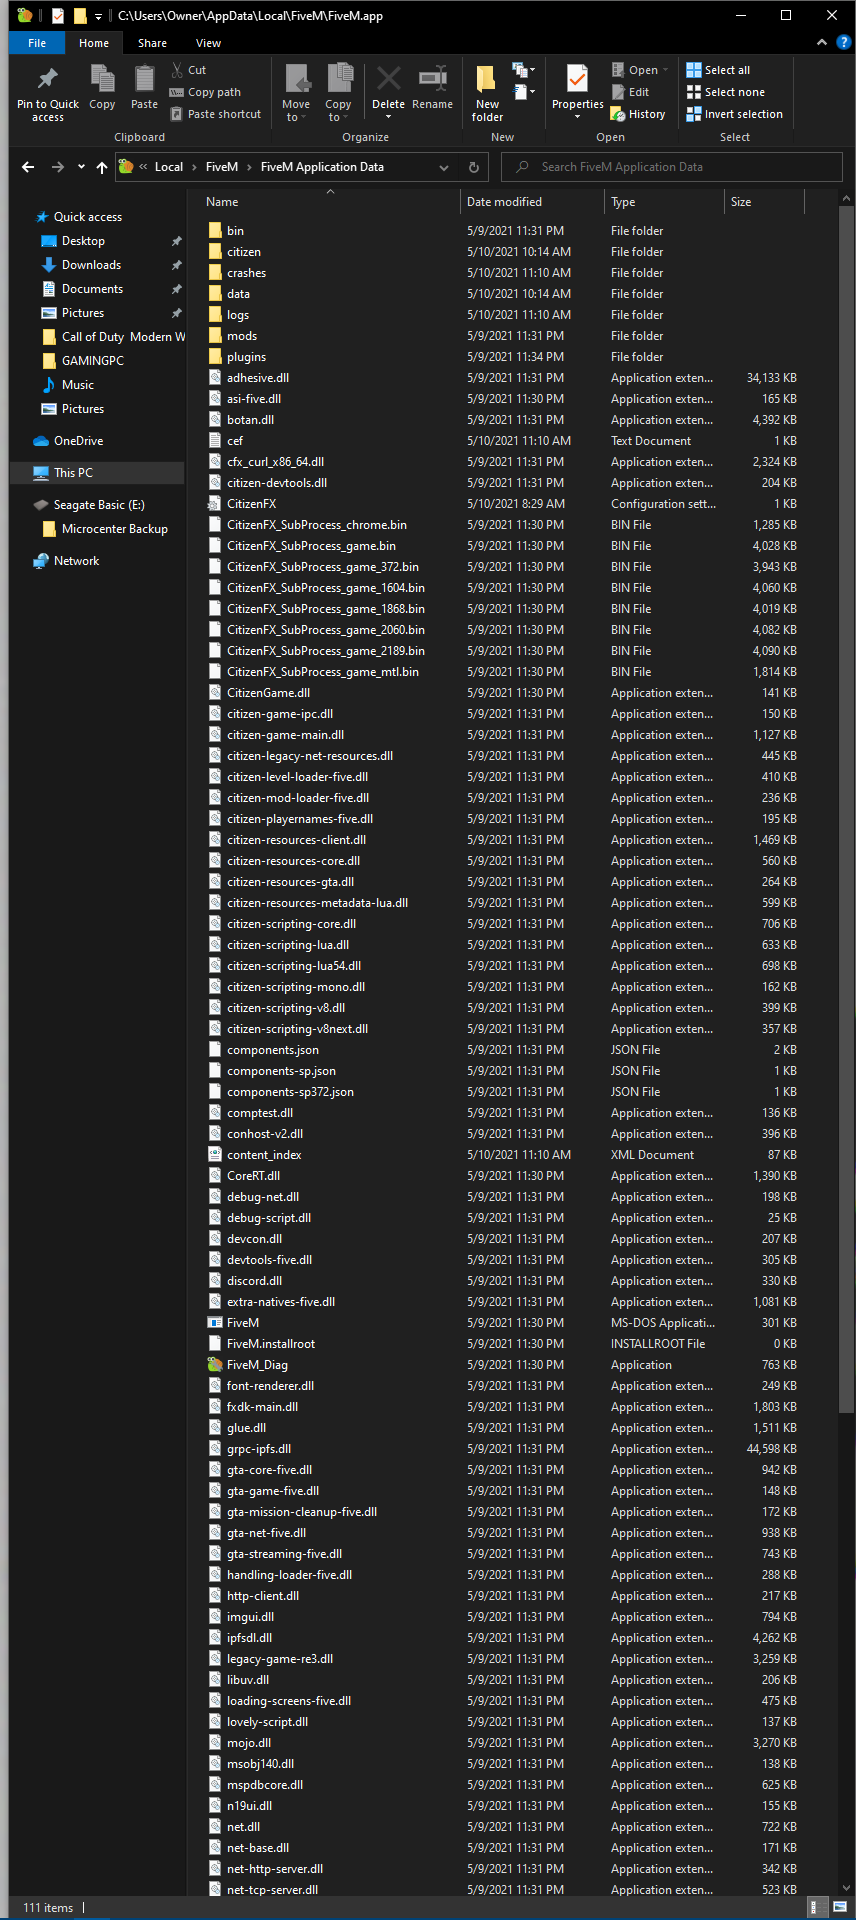The width and height of the screenshot is (856, 1920).
Task: Switch to the Share ribbon tab
Action: click(x=153, y=43)
